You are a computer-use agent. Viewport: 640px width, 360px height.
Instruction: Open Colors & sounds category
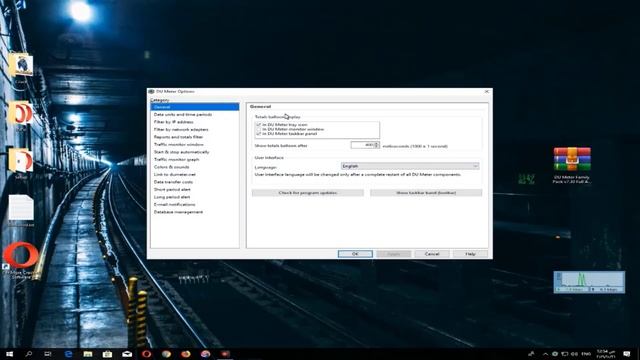[171, 167]
